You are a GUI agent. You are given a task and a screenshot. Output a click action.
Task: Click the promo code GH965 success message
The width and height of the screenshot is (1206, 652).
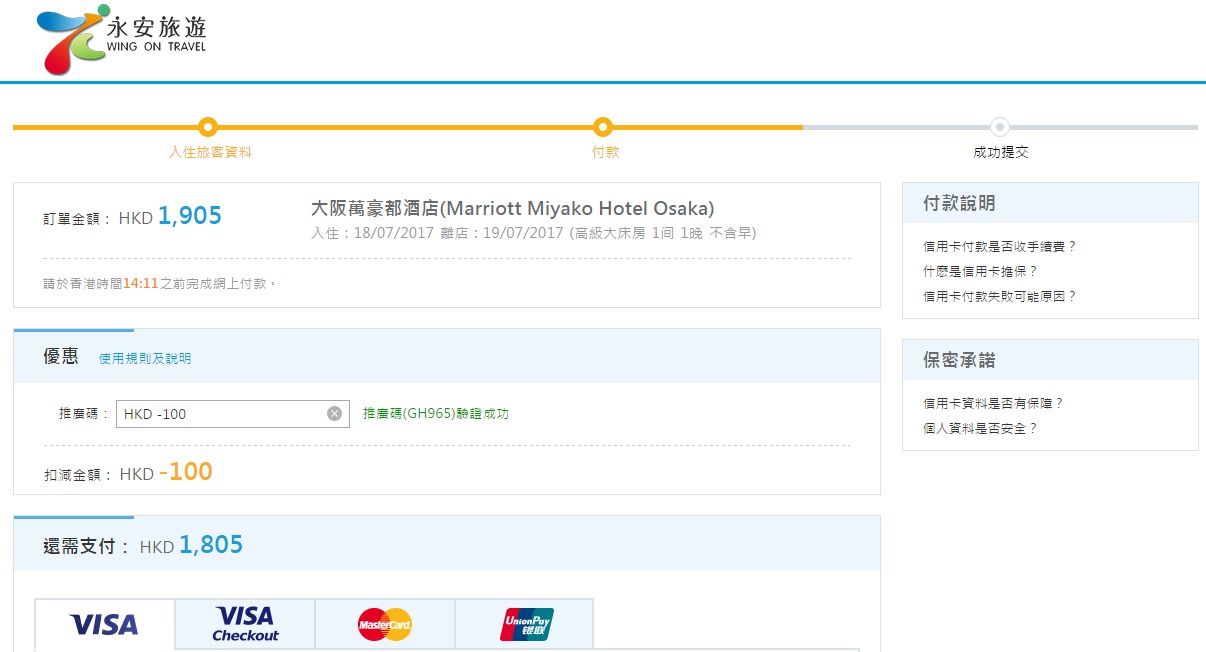coord(436,414)
